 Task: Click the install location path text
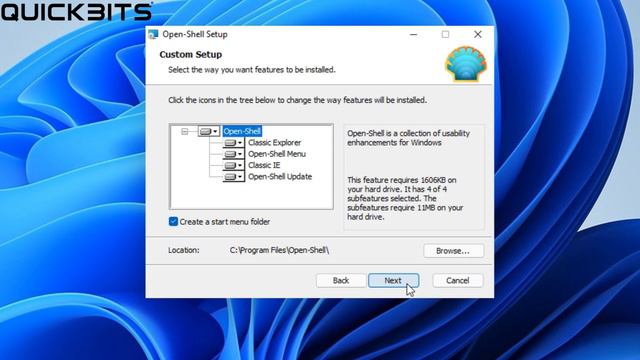pos(279,250)
